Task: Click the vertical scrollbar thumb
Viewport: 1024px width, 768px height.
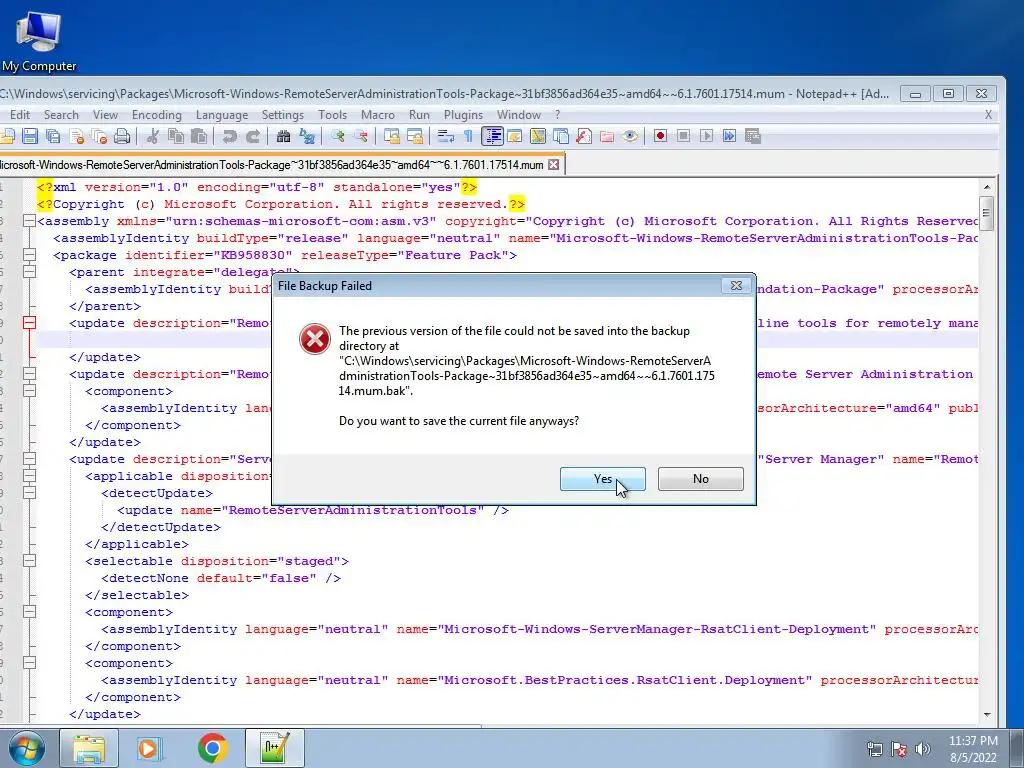Action: (987, 214)
